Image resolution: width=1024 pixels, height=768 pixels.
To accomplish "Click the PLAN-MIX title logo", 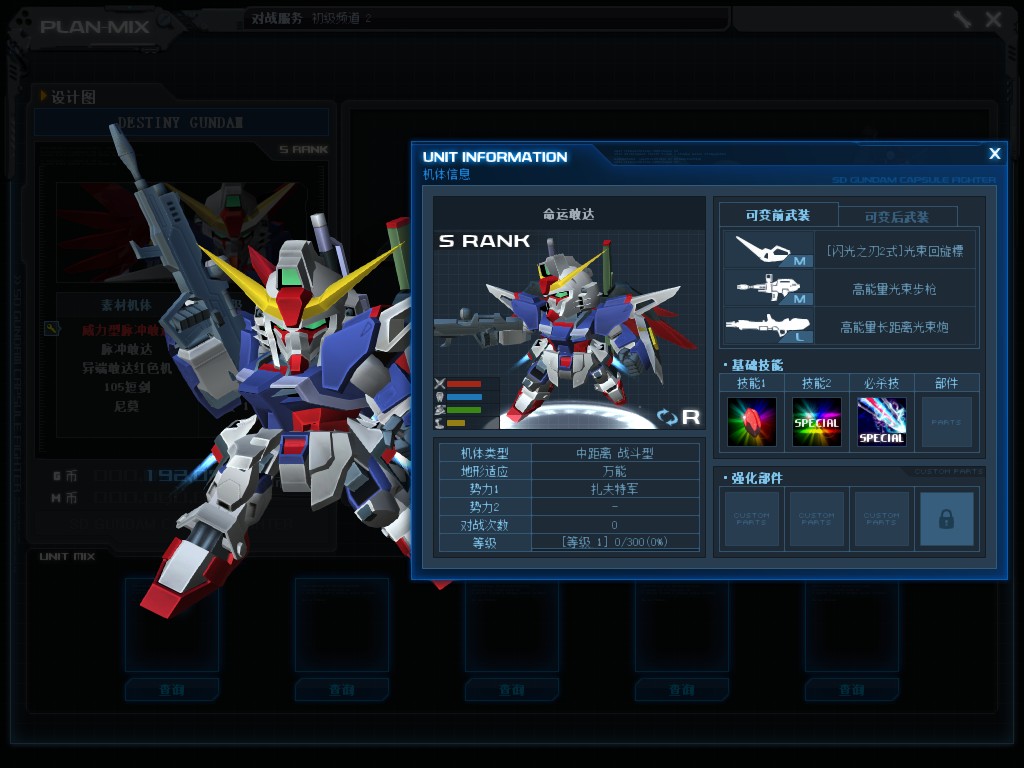I will click(95, 27).
